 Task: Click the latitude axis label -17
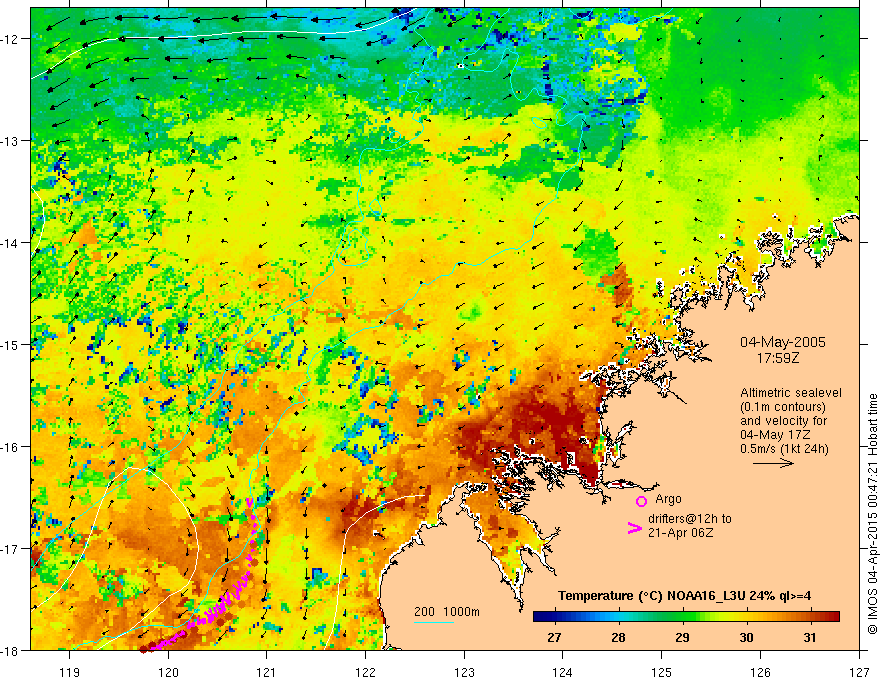(x=9, y=549)
